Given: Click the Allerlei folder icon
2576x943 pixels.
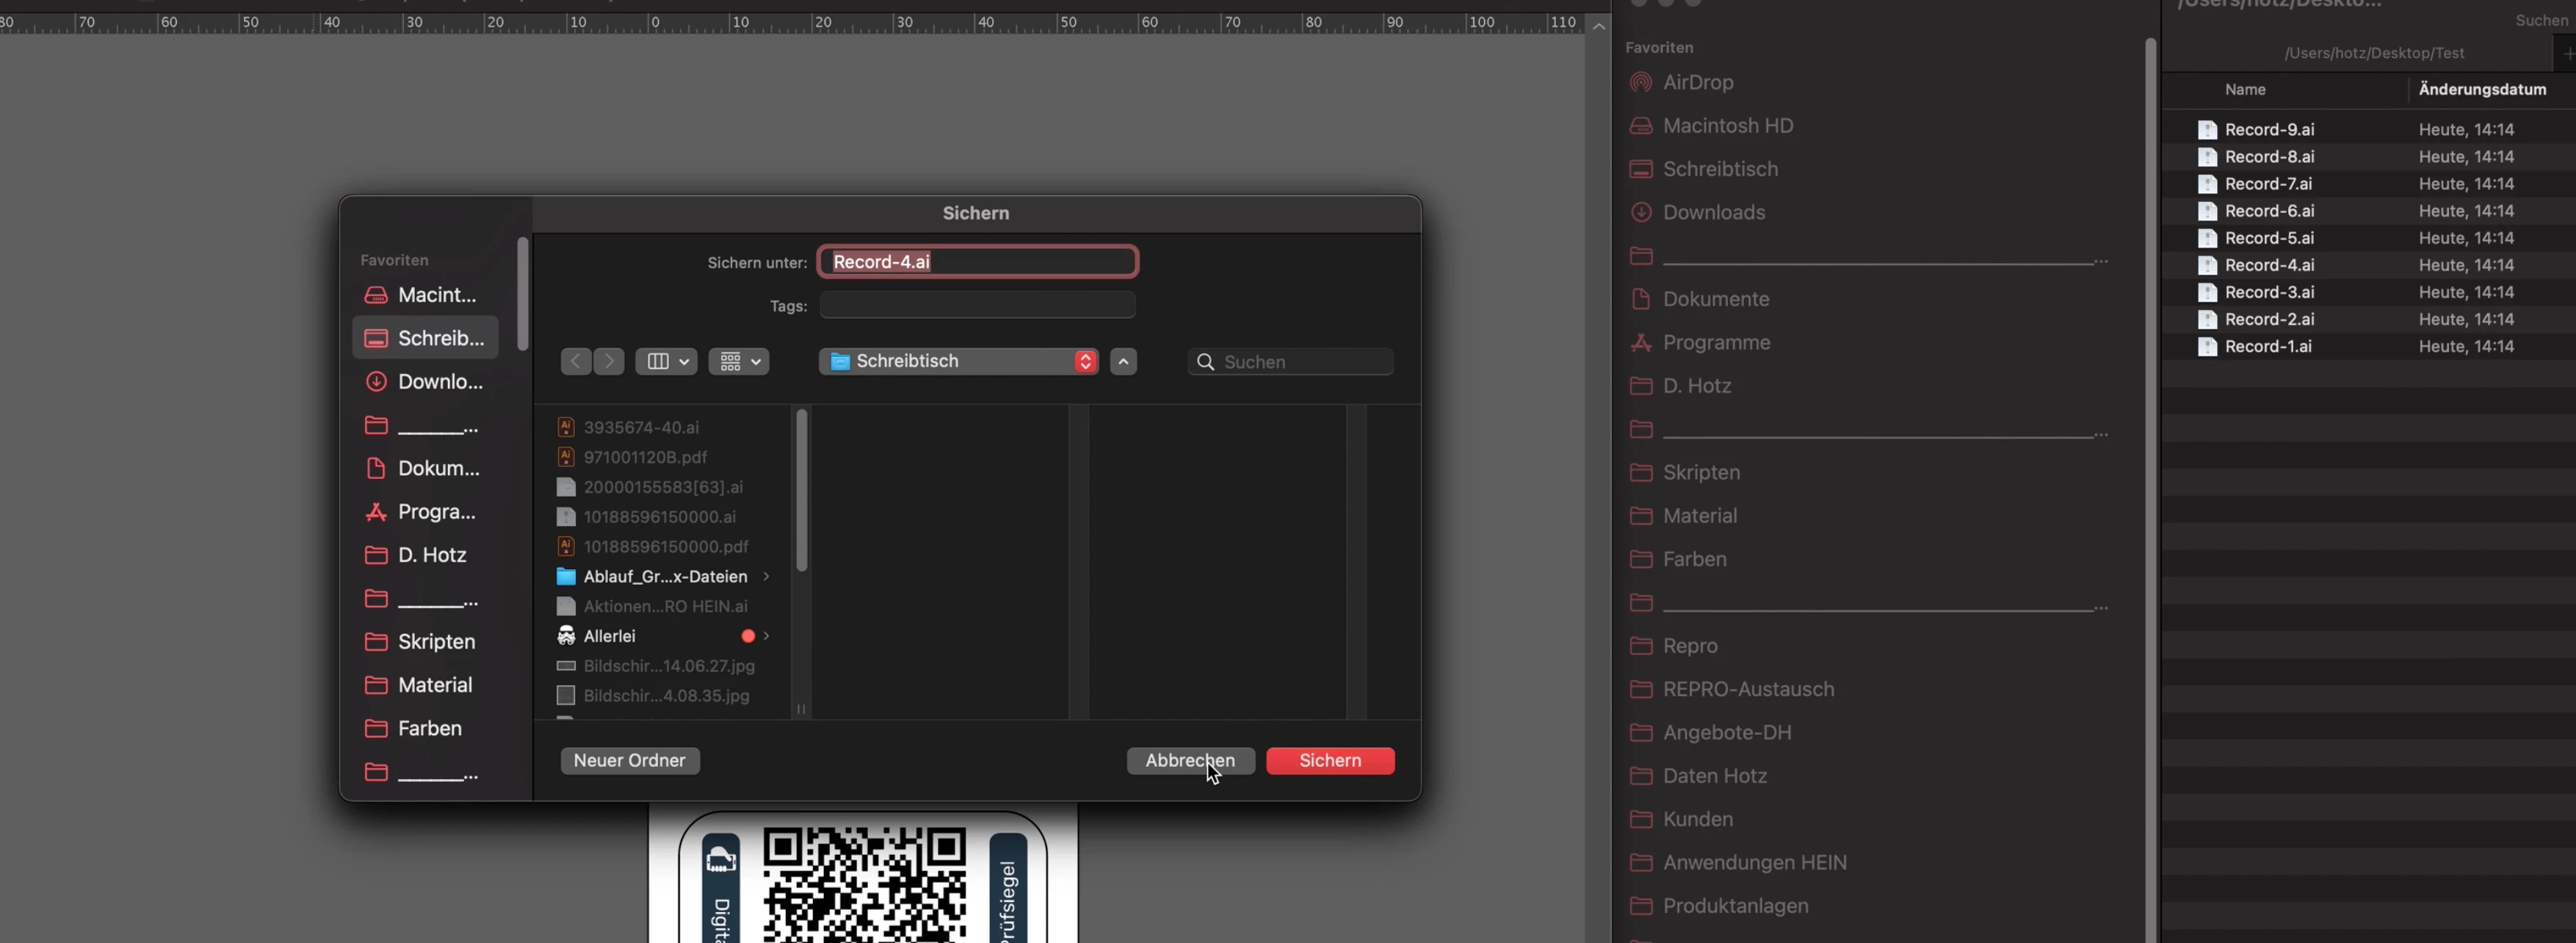Looking at the screenshot, I should click(566, 636).
